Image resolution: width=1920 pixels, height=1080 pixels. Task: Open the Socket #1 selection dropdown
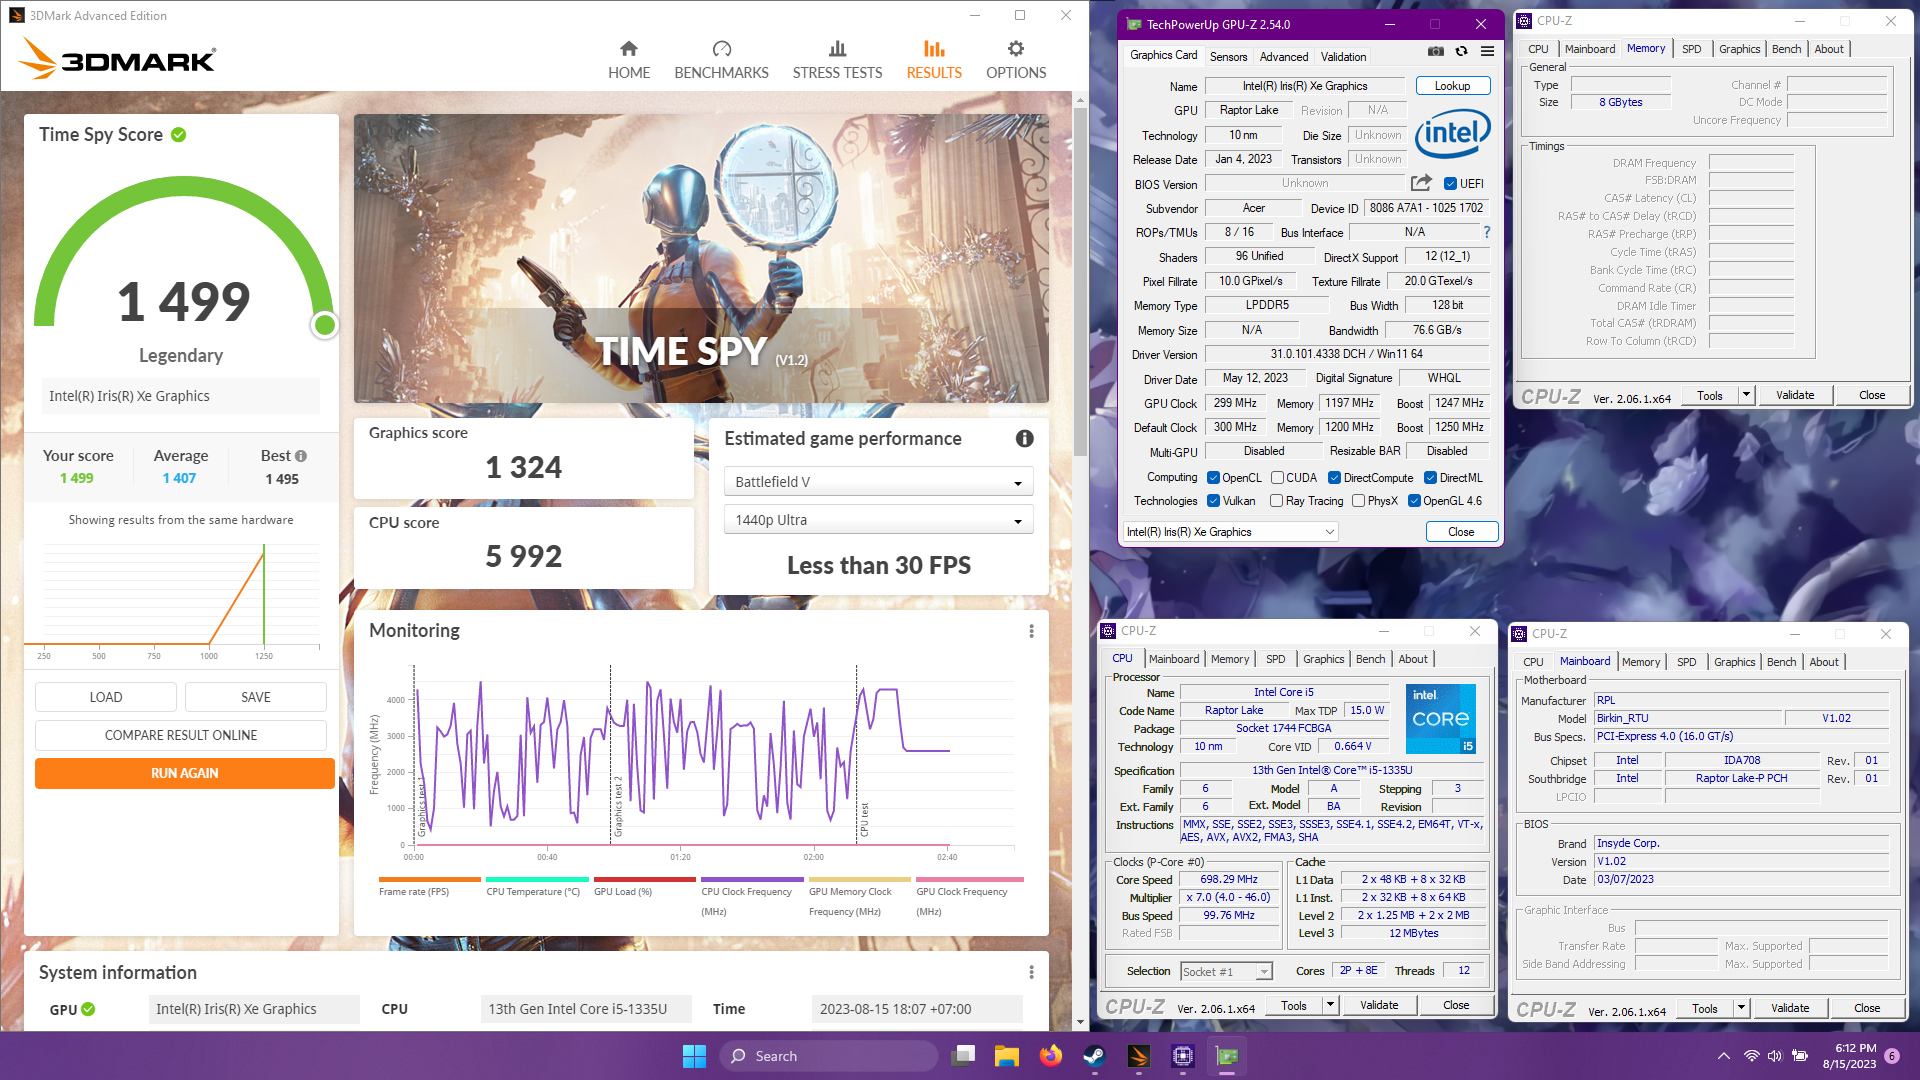pos(1226,971)
